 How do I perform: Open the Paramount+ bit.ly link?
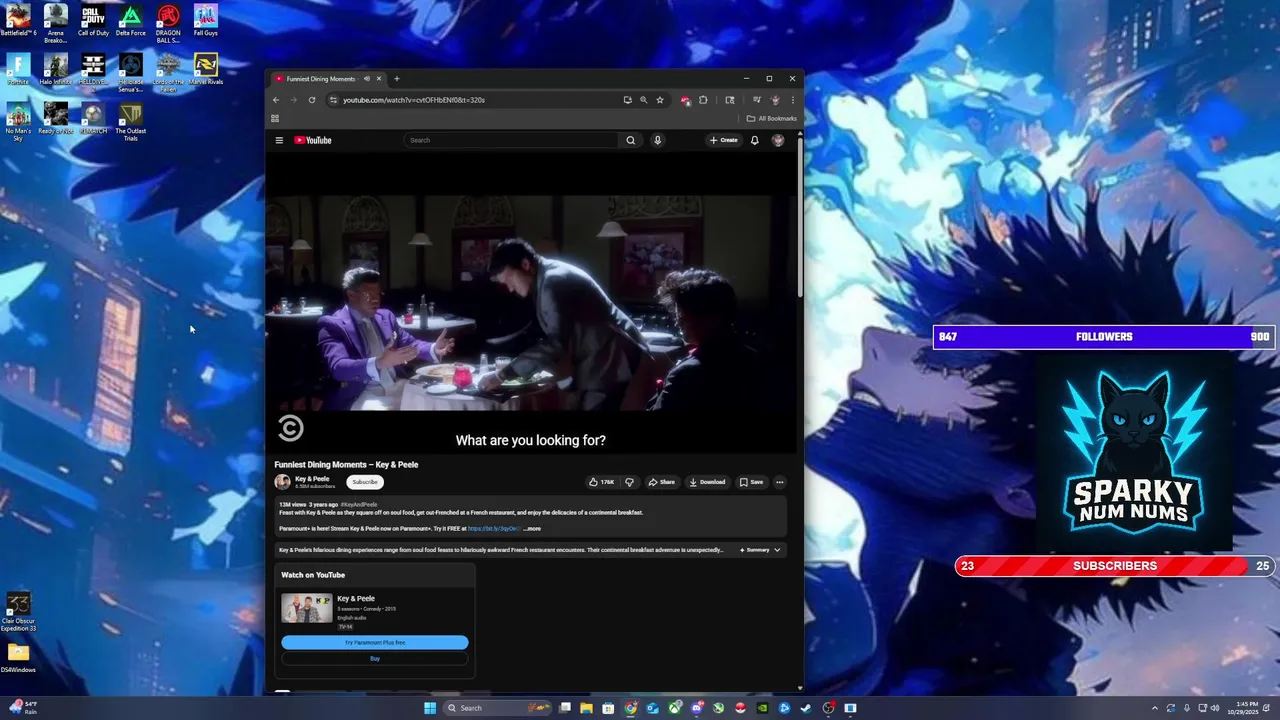pyautogui.click(x=494, y=529)
